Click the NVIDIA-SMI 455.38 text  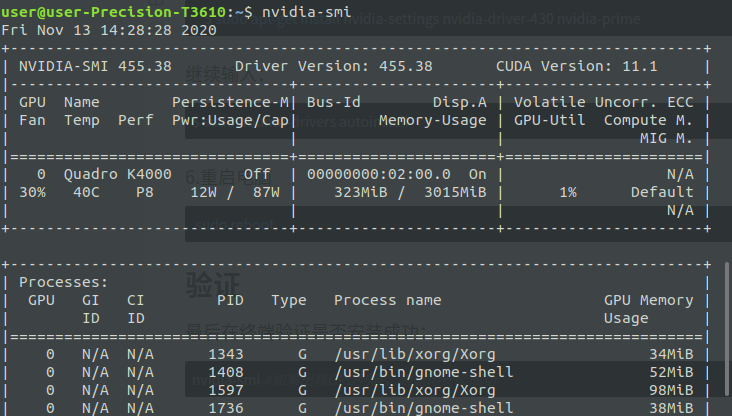coord(95,66)
